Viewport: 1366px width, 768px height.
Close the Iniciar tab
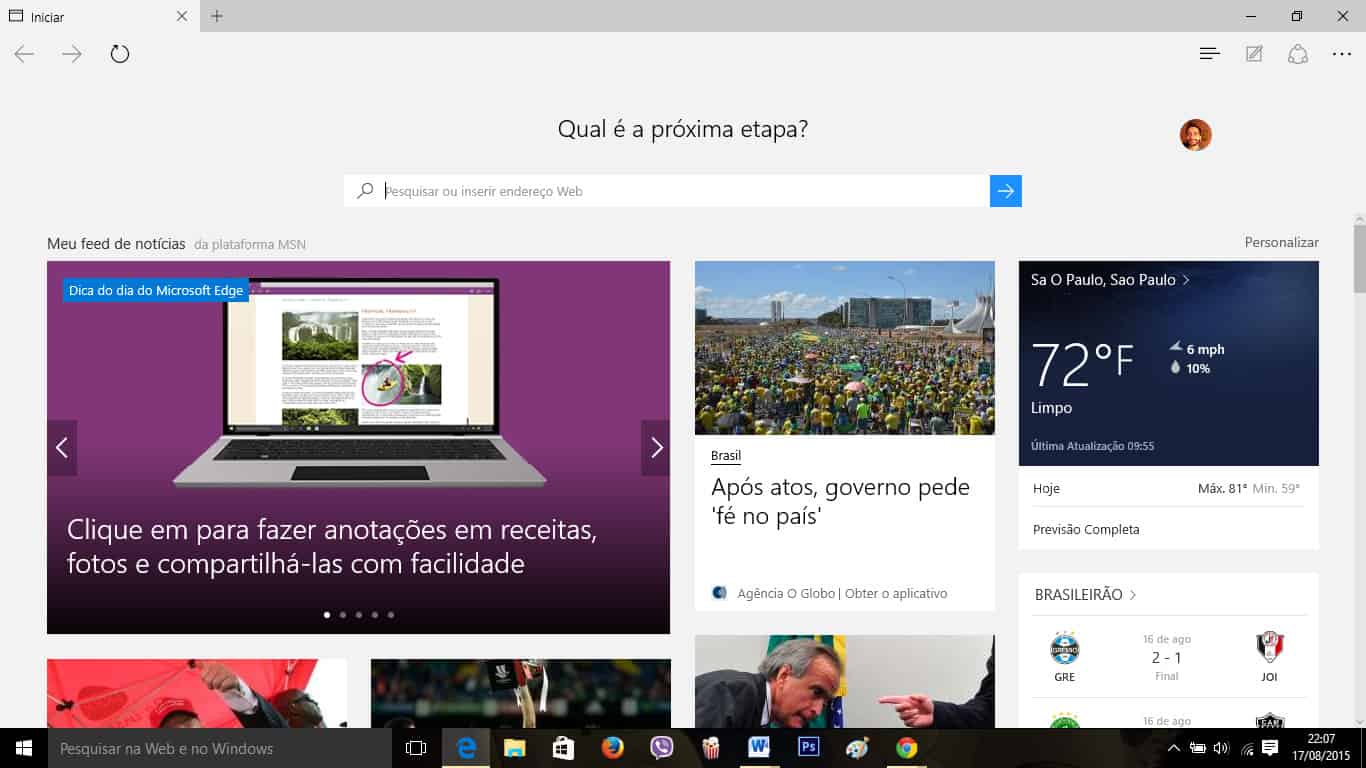pyautogui.click(x=181, y=16)
